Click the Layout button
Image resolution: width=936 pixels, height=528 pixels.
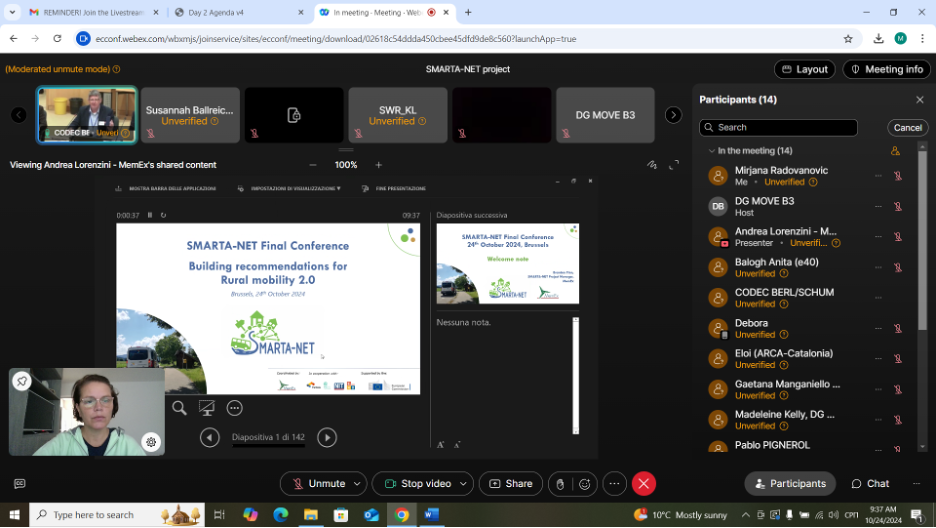pyautogui.click(x=804, y=69)
